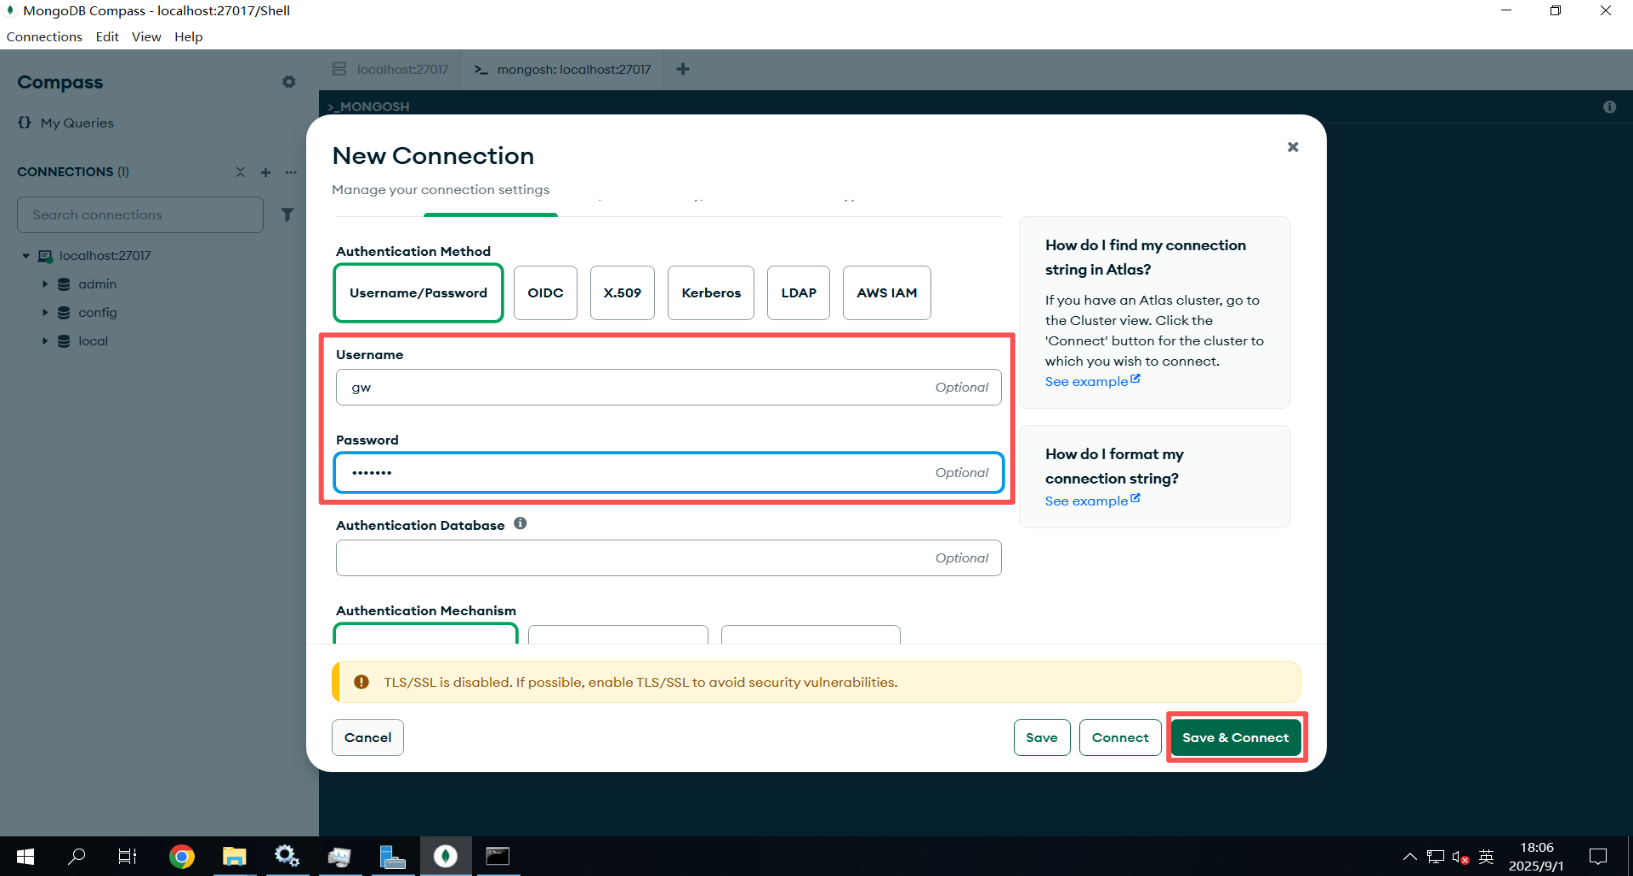
Task: Focus the Password input field
Action: (x=669, y=473)
